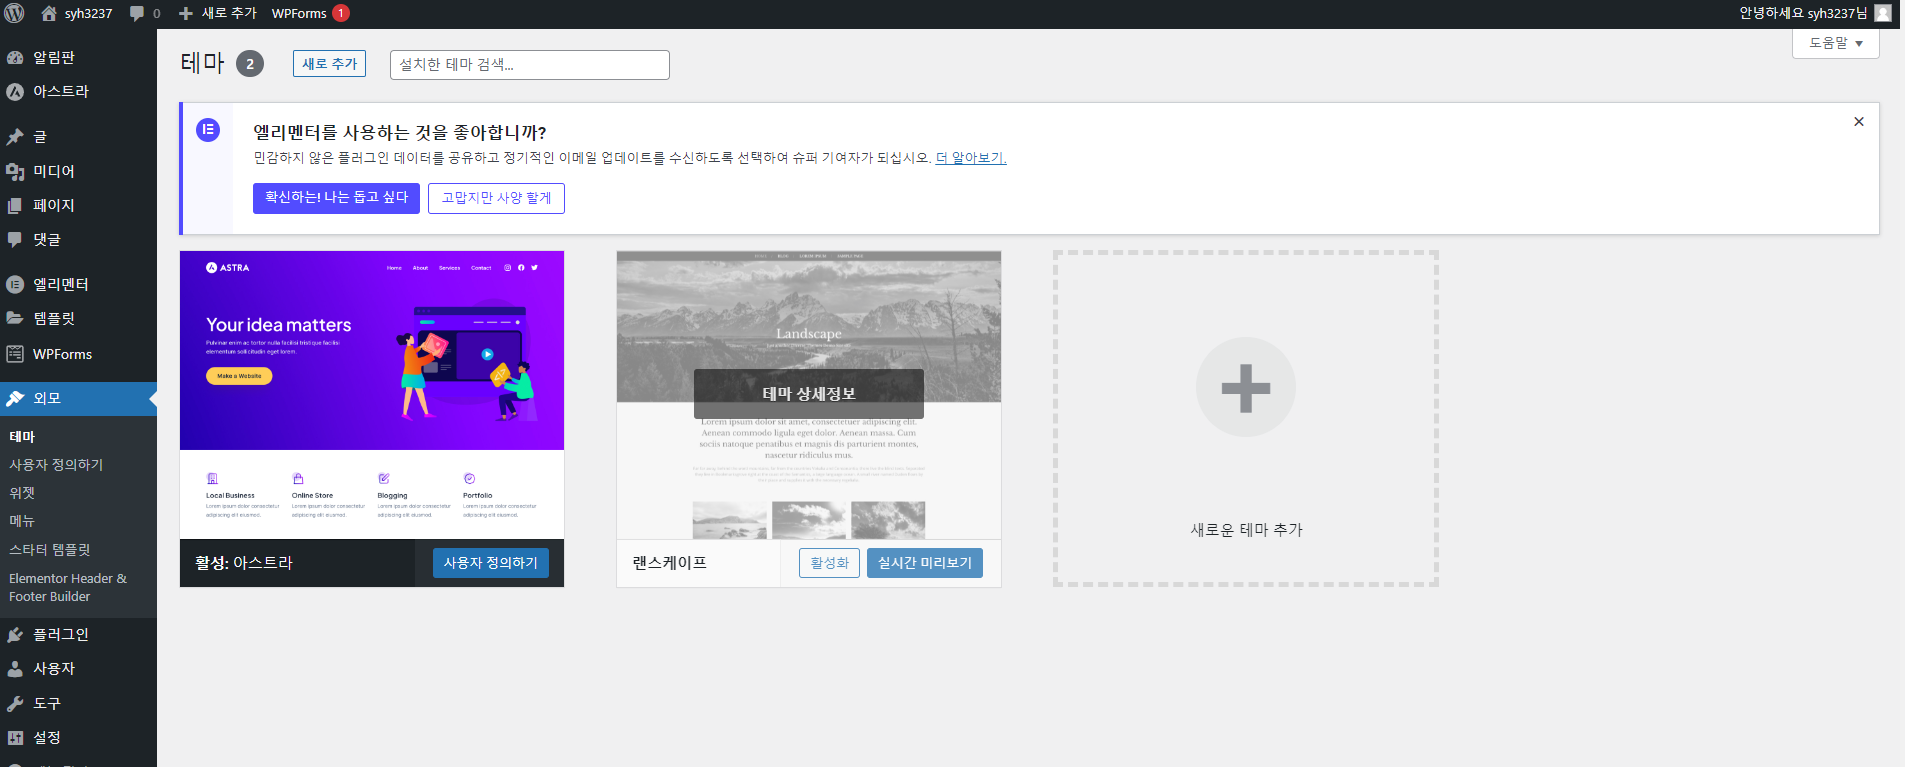Click the 사용자 person icon
1905x767 pixels.
coord(15,668)
